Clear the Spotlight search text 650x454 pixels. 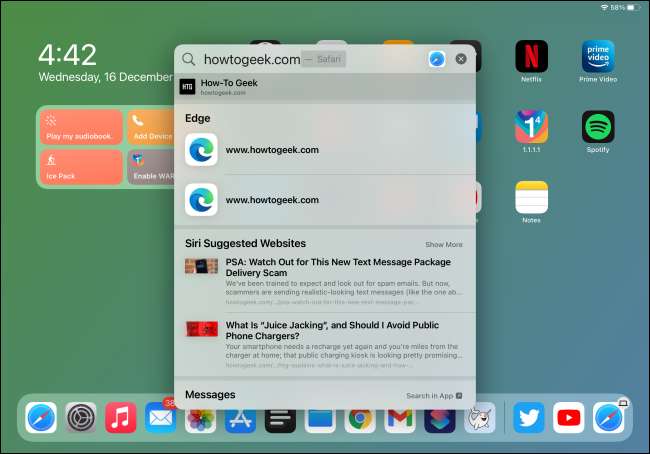point(461,59)
